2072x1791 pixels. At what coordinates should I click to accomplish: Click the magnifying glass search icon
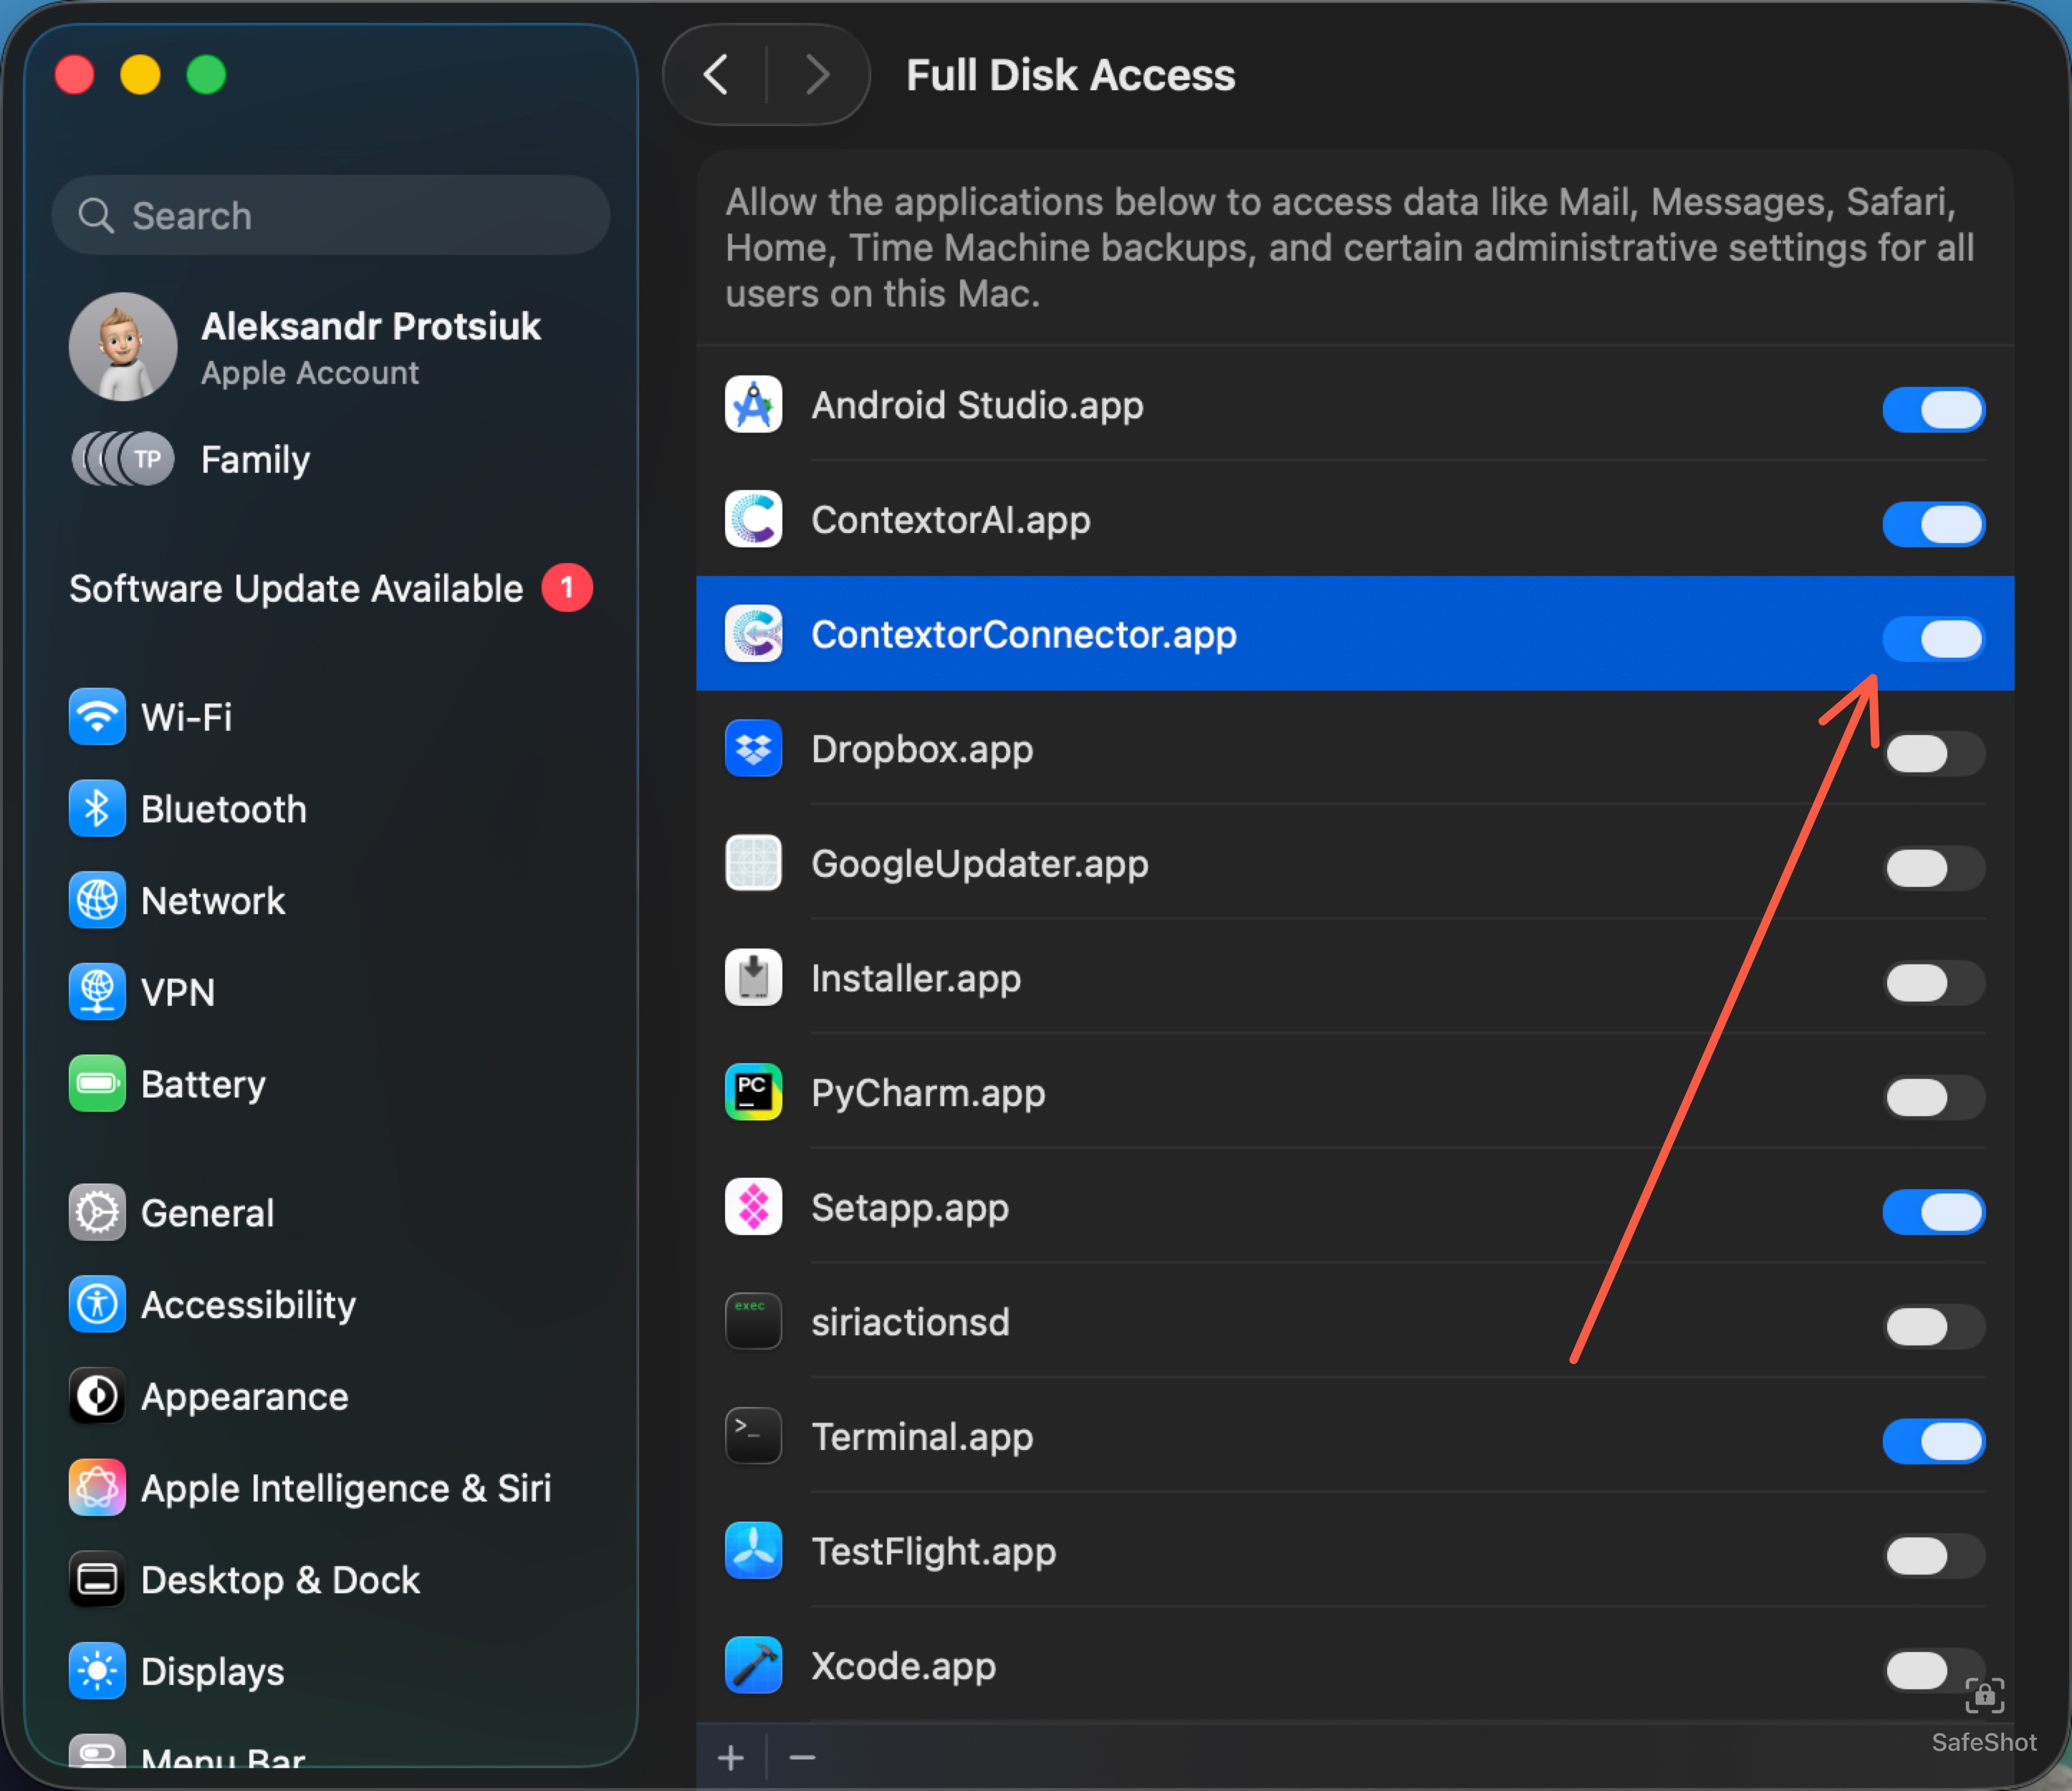(96, 215)
